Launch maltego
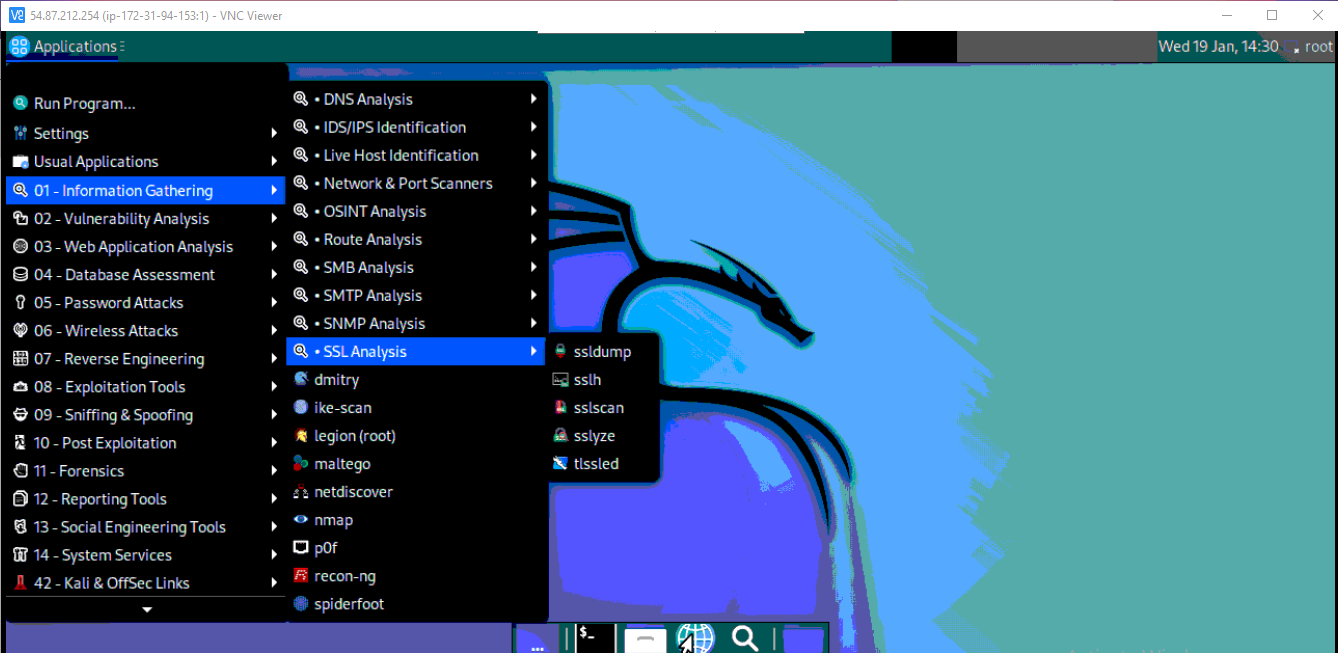This screenshot has width=1338, height=653. coord(417,464)
